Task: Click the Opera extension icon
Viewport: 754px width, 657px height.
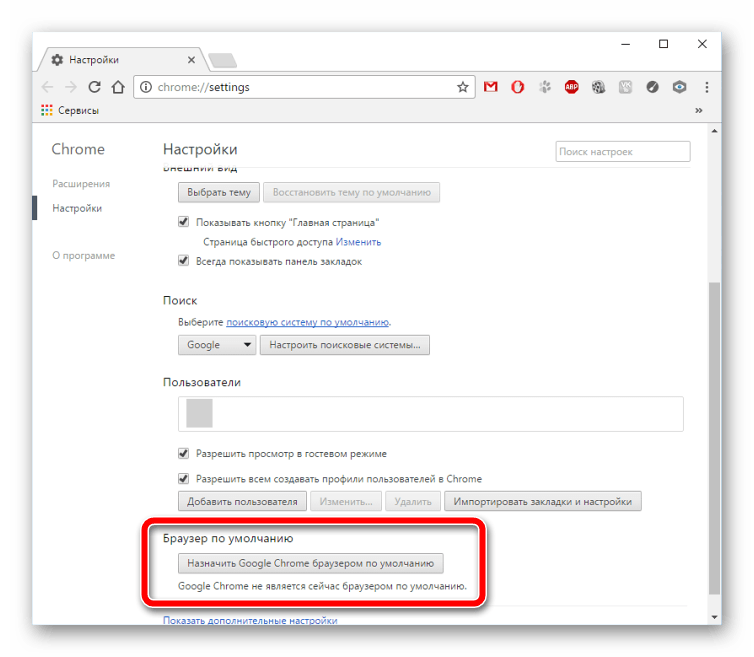Action: [518, 87]
